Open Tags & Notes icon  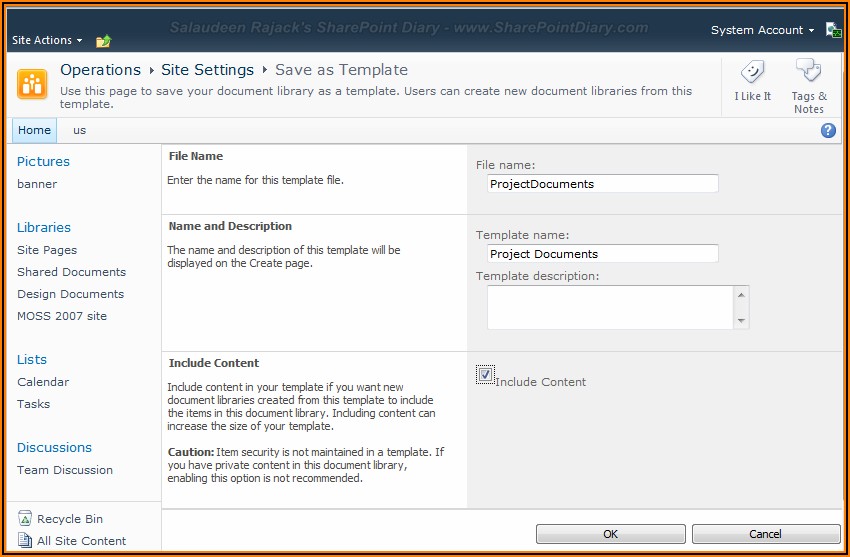tap(808, 72)
